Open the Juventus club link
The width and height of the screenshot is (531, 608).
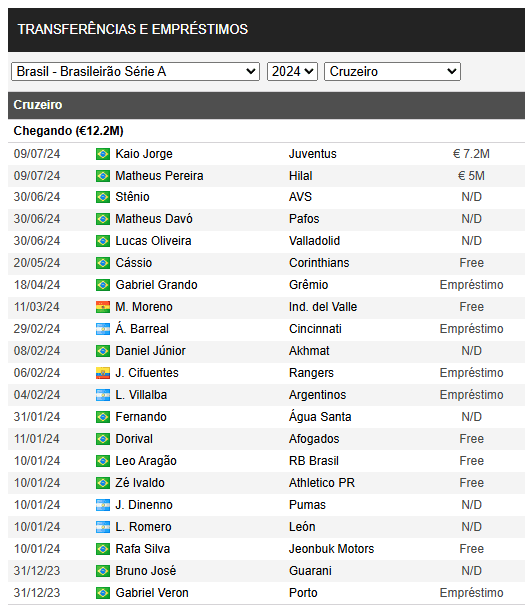tap(313, 154)
